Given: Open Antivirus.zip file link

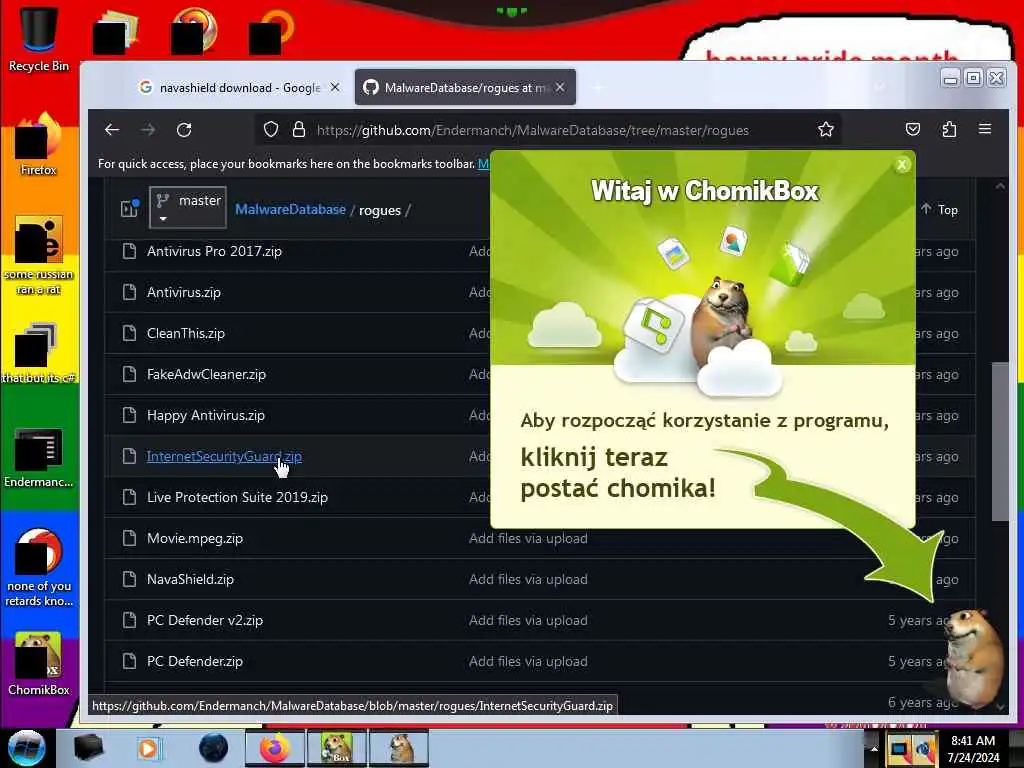Looking at the screenshot, I should coord(184,293).
